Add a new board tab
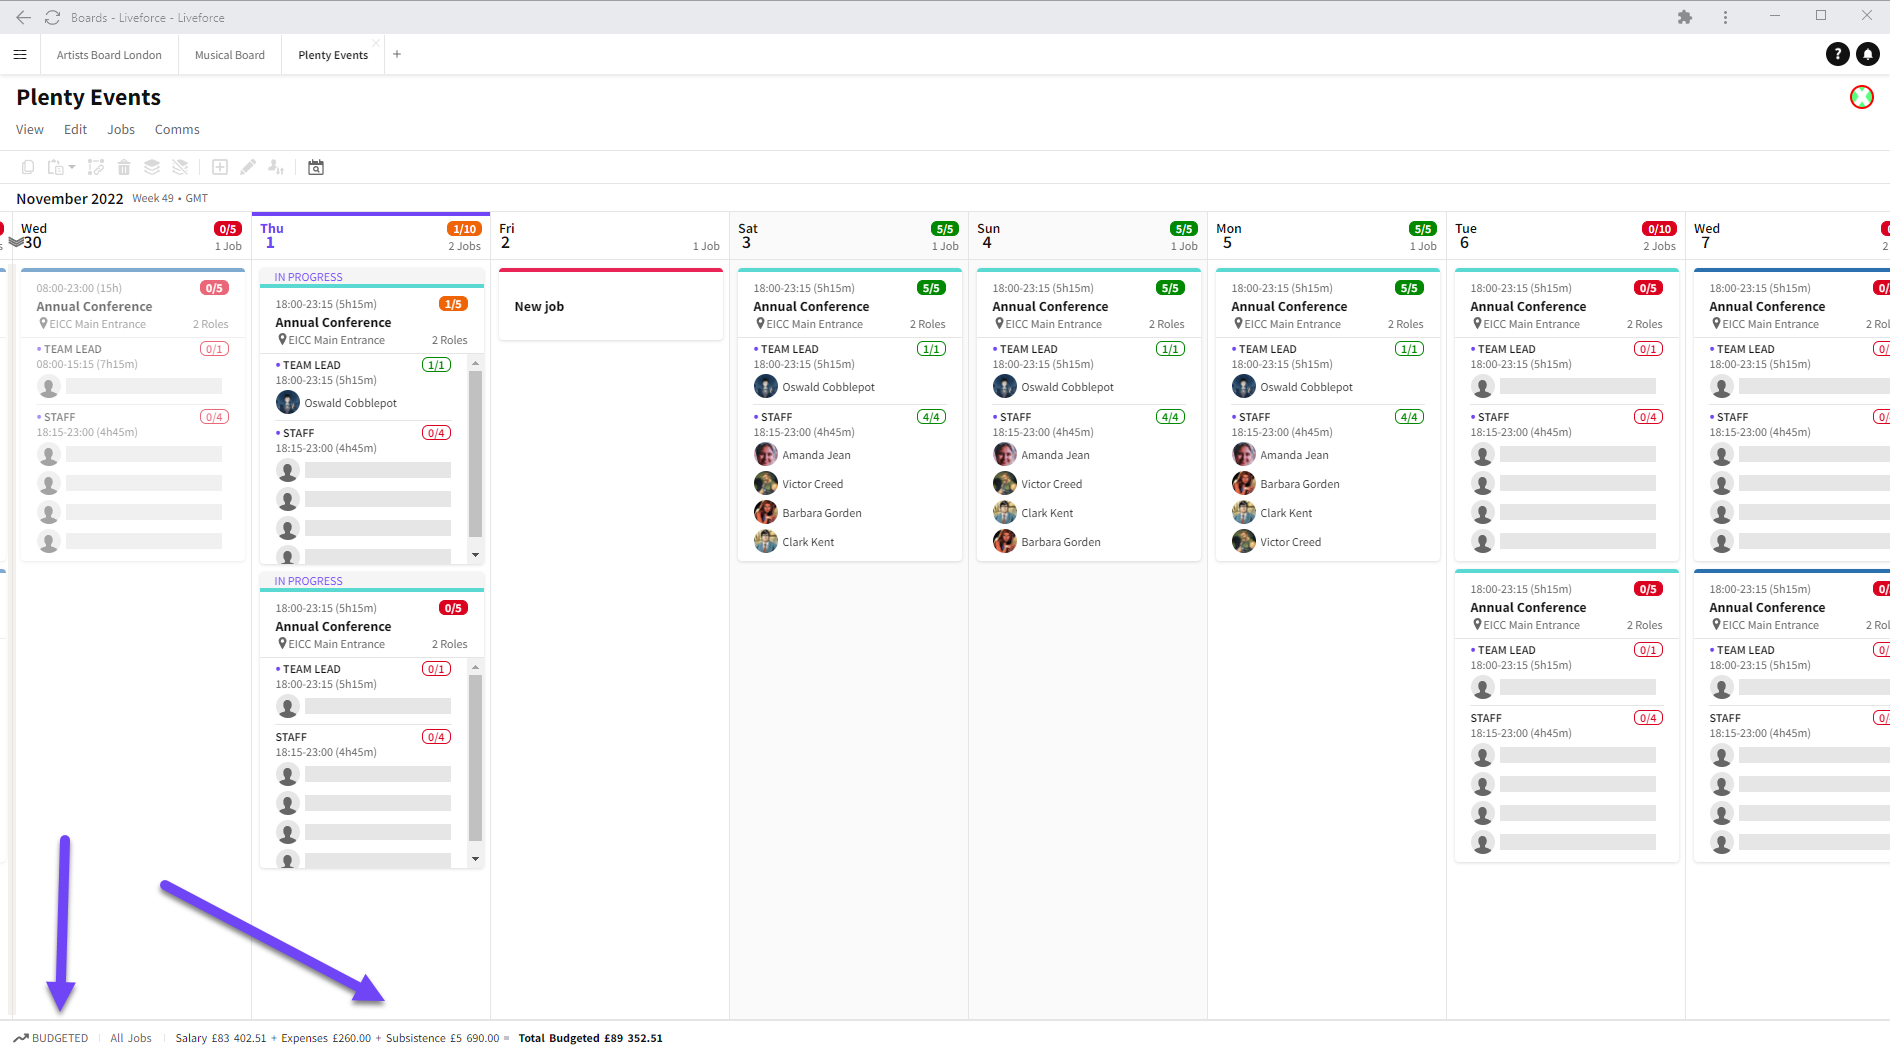 pyautogui.click(x=397, y=55)
